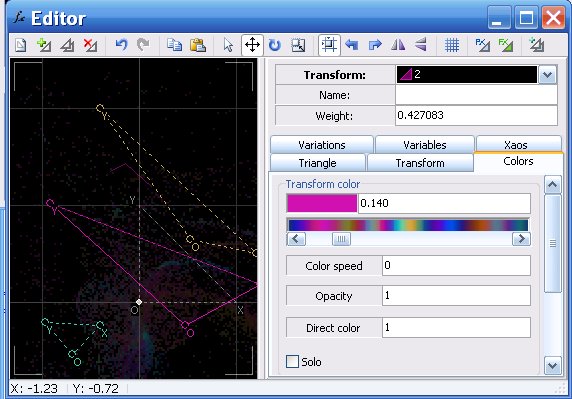Duplicate the selected transform triangle

click(67, 45)
